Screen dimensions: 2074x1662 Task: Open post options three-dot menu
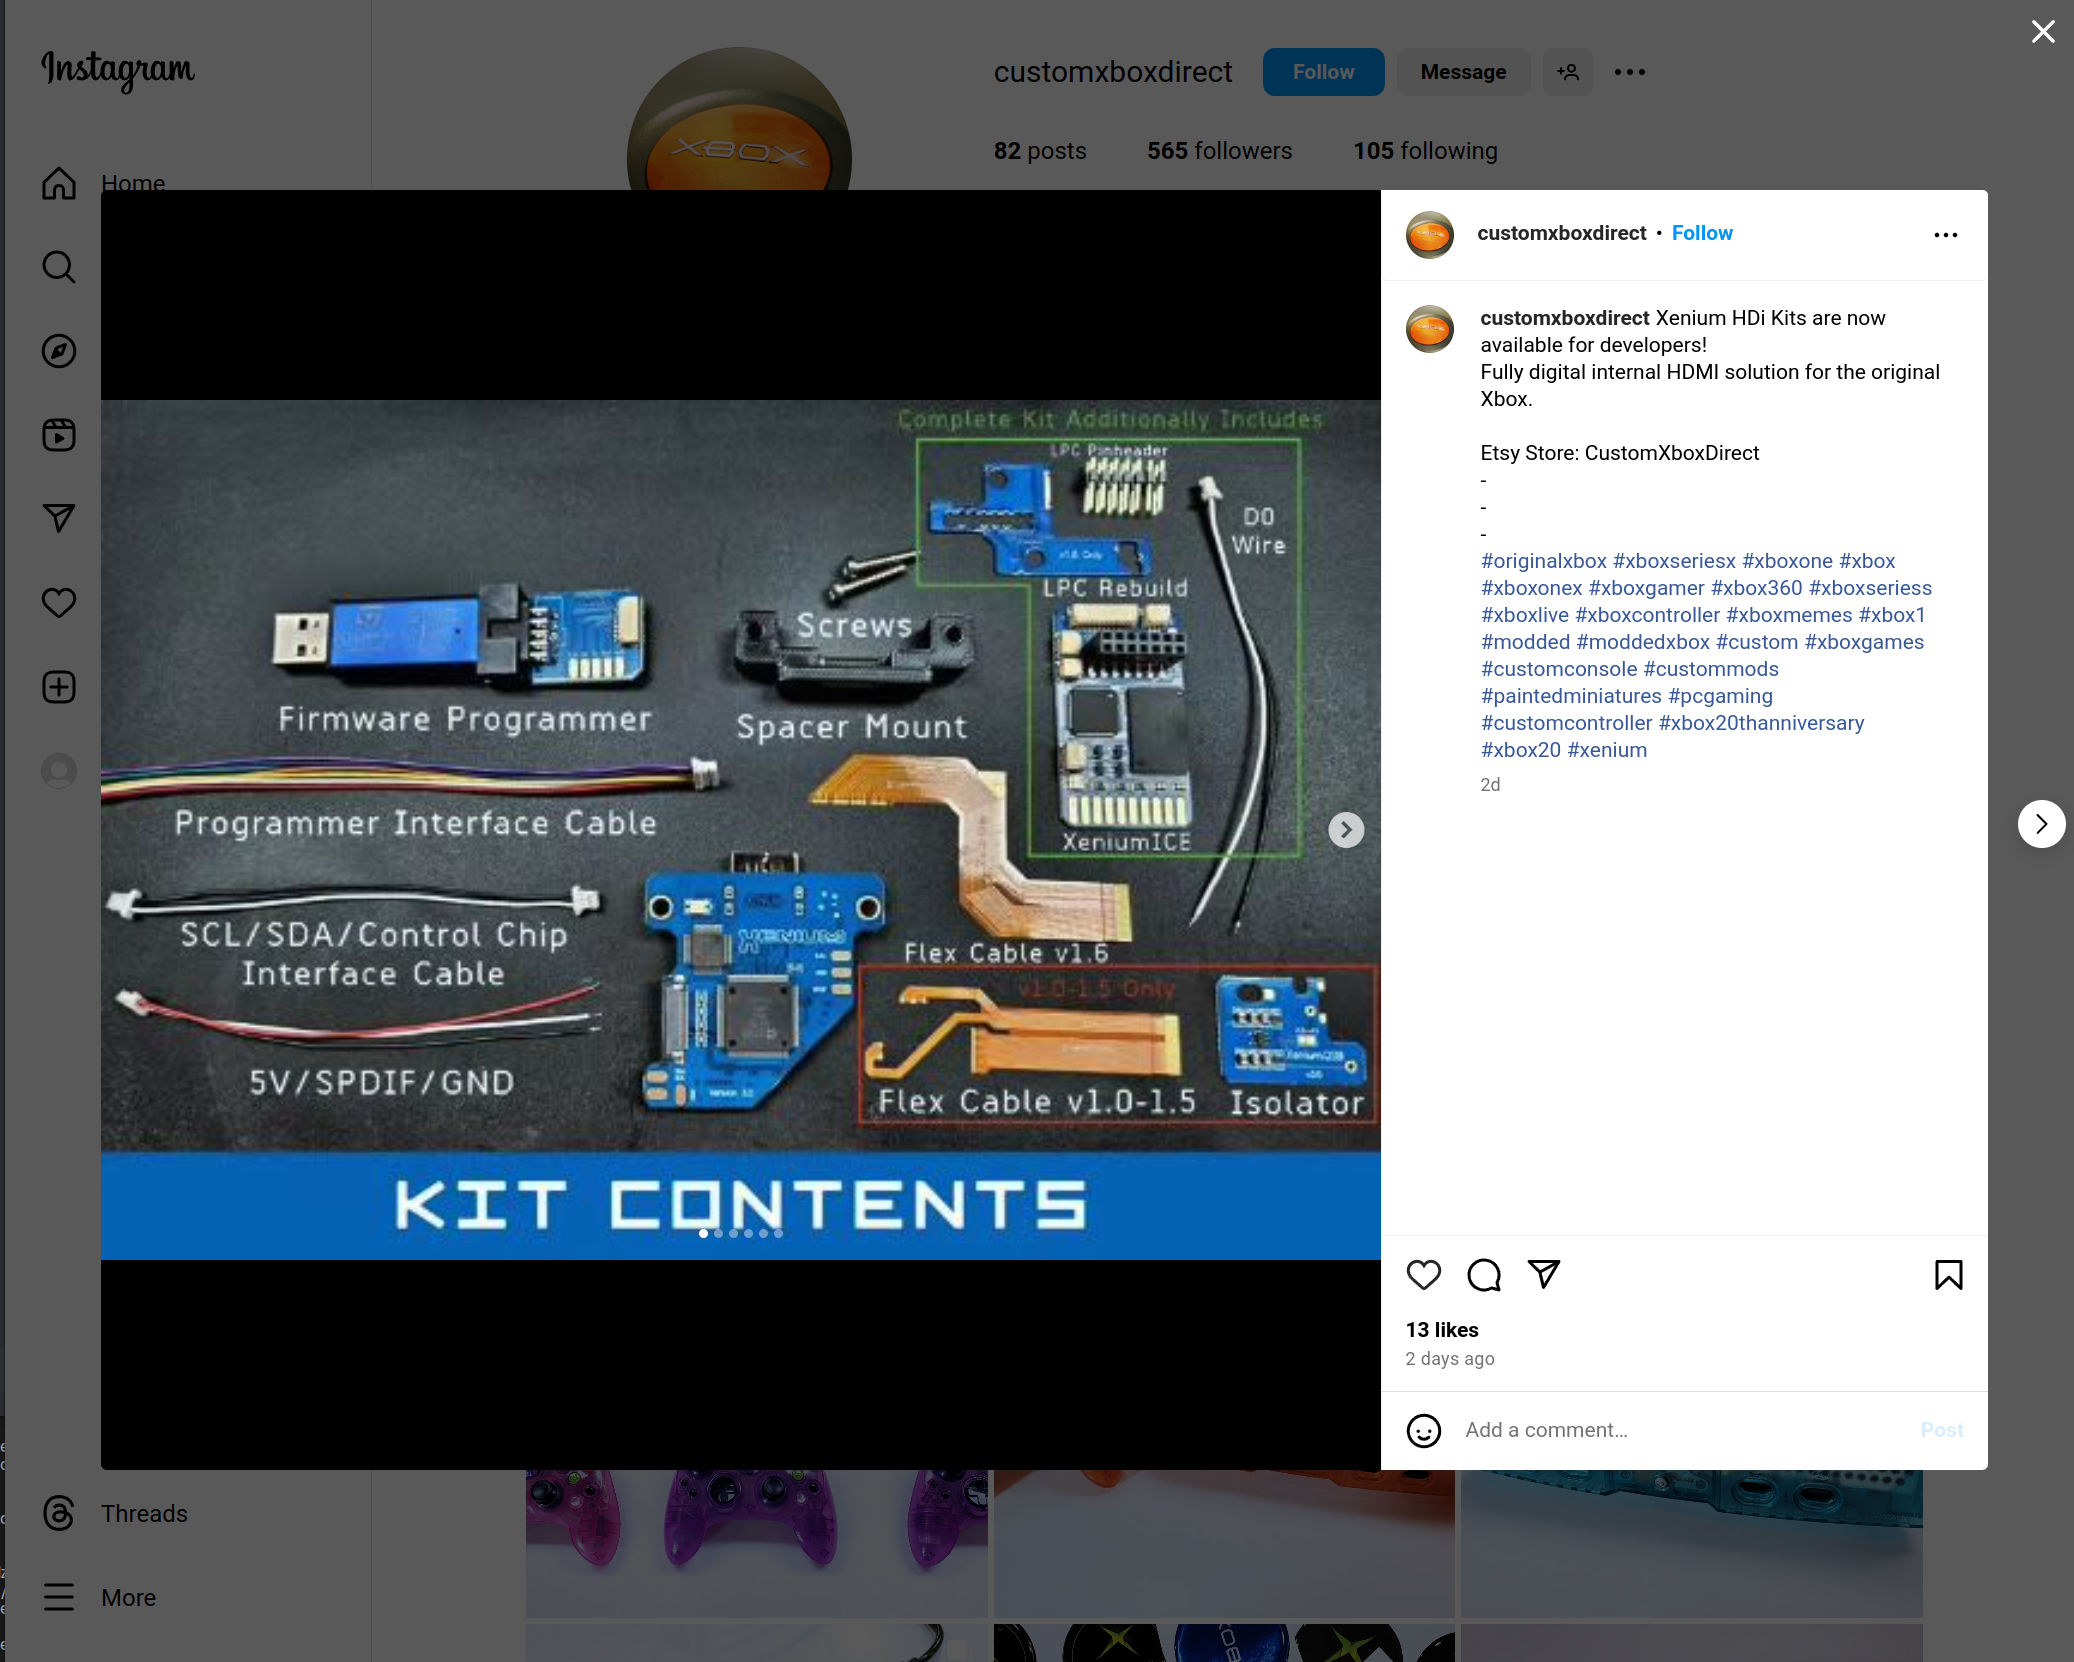1945,235
